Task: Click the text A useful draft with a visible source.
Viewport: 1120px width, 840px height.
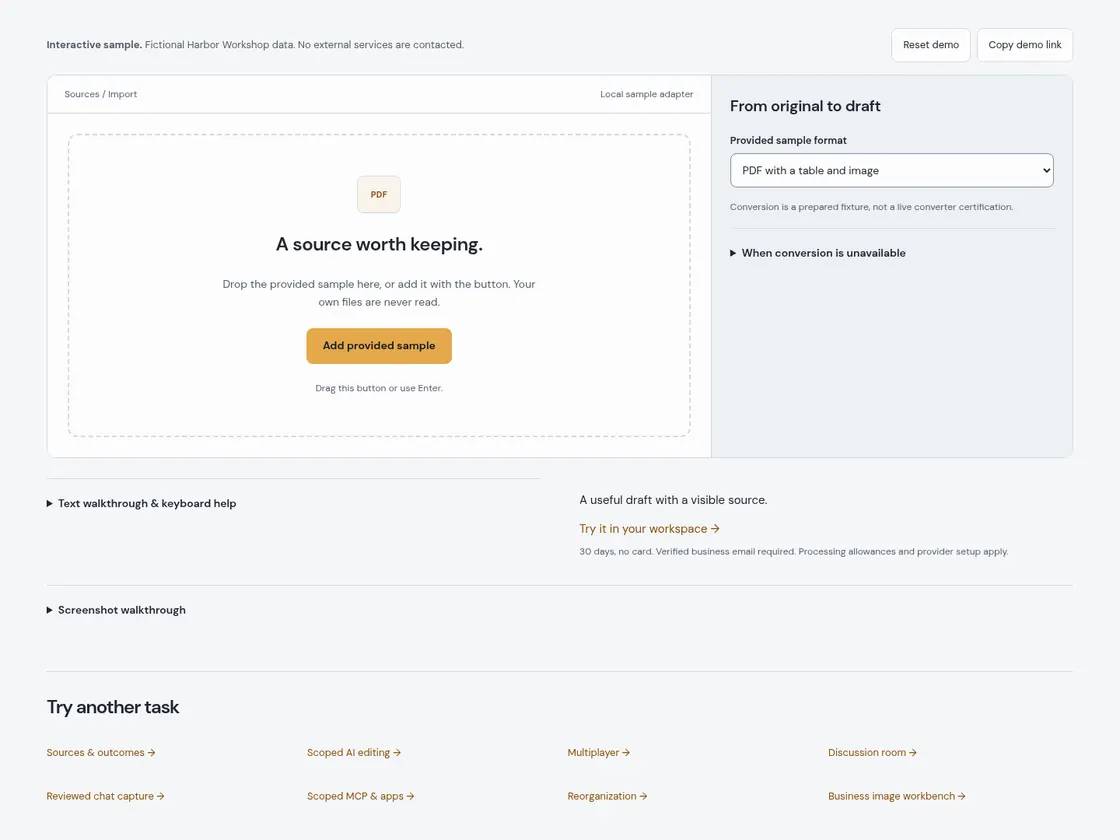Action: click(673, 500)
